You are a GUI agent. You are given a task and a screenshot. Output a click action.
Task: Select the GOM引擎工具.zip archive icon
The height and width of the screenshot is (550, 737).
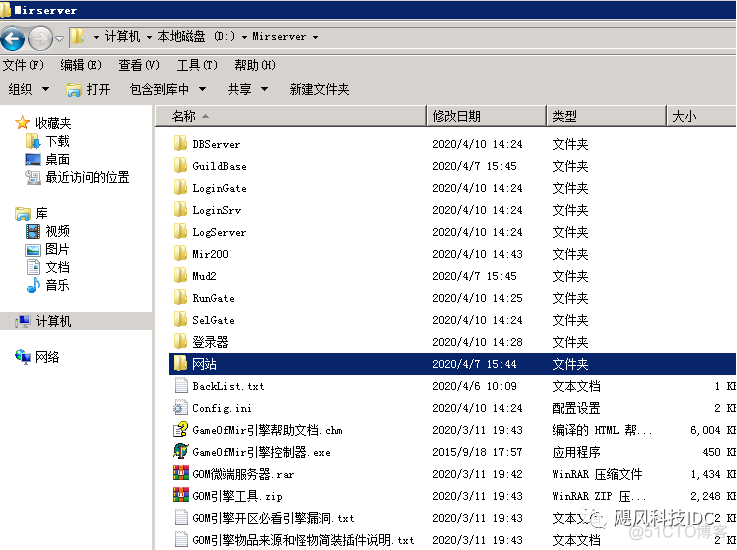[x=181, y=495]
